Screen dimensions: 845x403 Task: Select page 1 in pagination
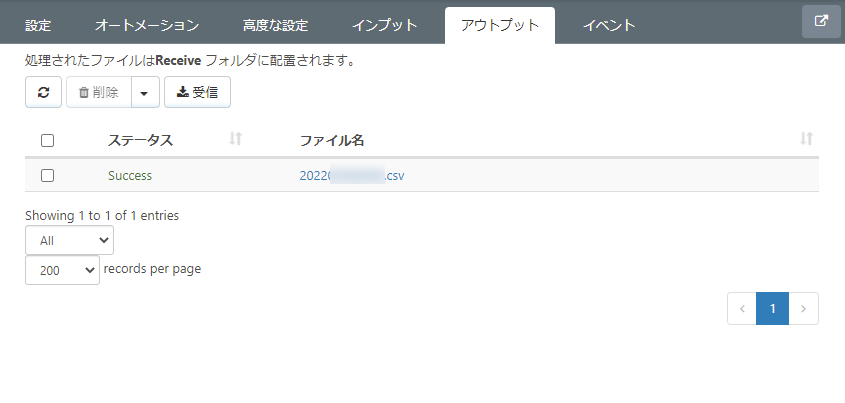click(773, 309)
